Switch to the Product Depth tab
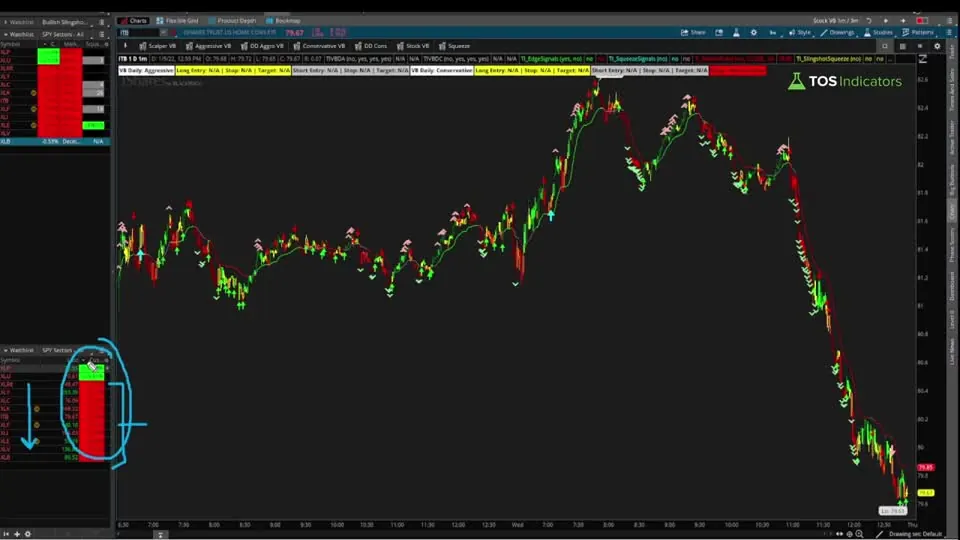This screenshot has height=540, width=960. pos(232,20)
